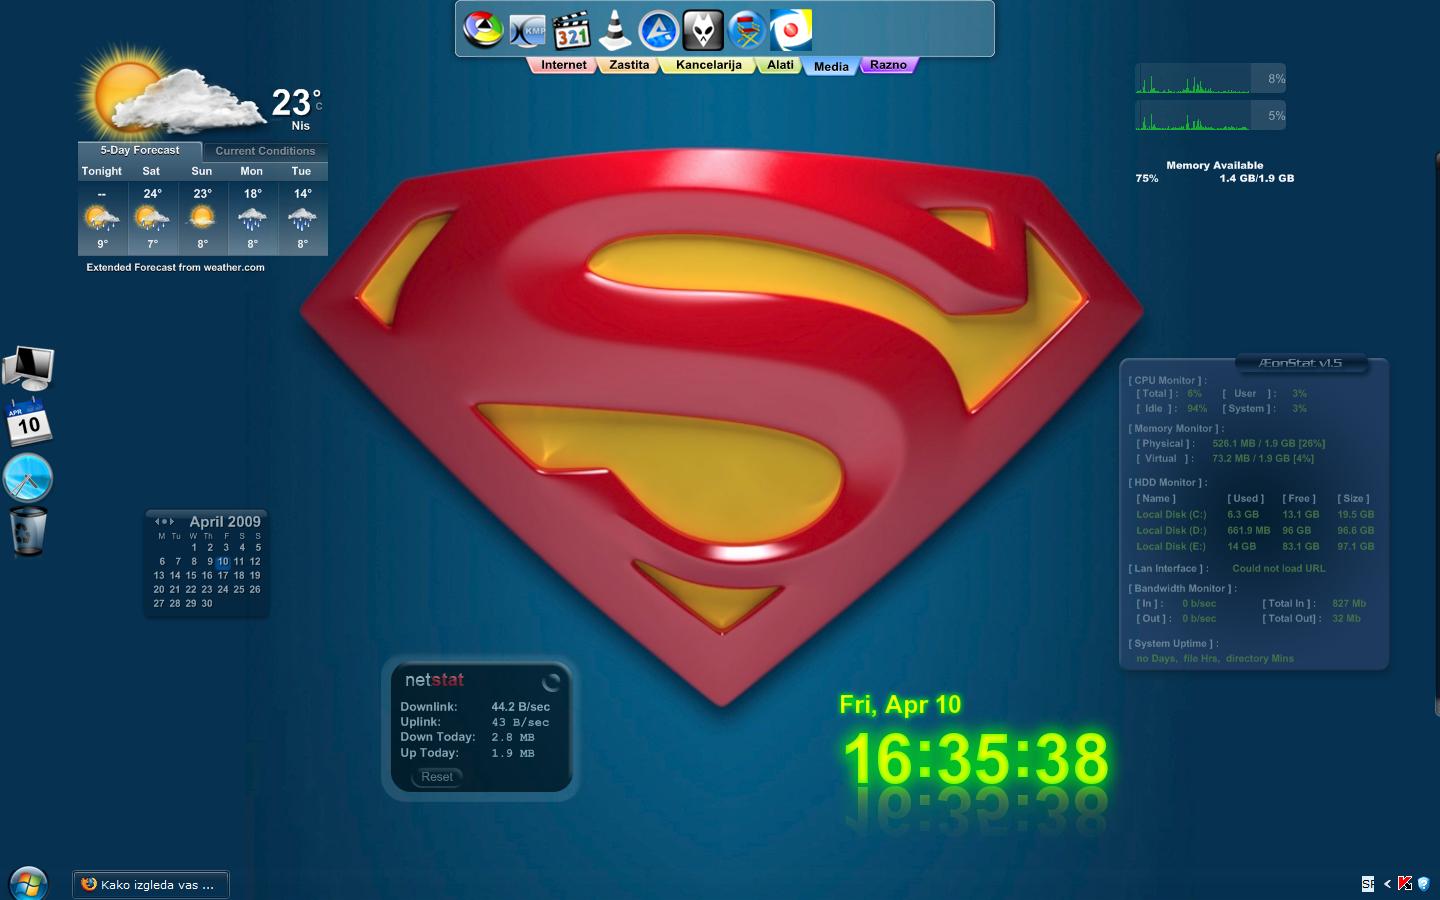Click the SR language indicator in tray

[x=1368, y=883]
